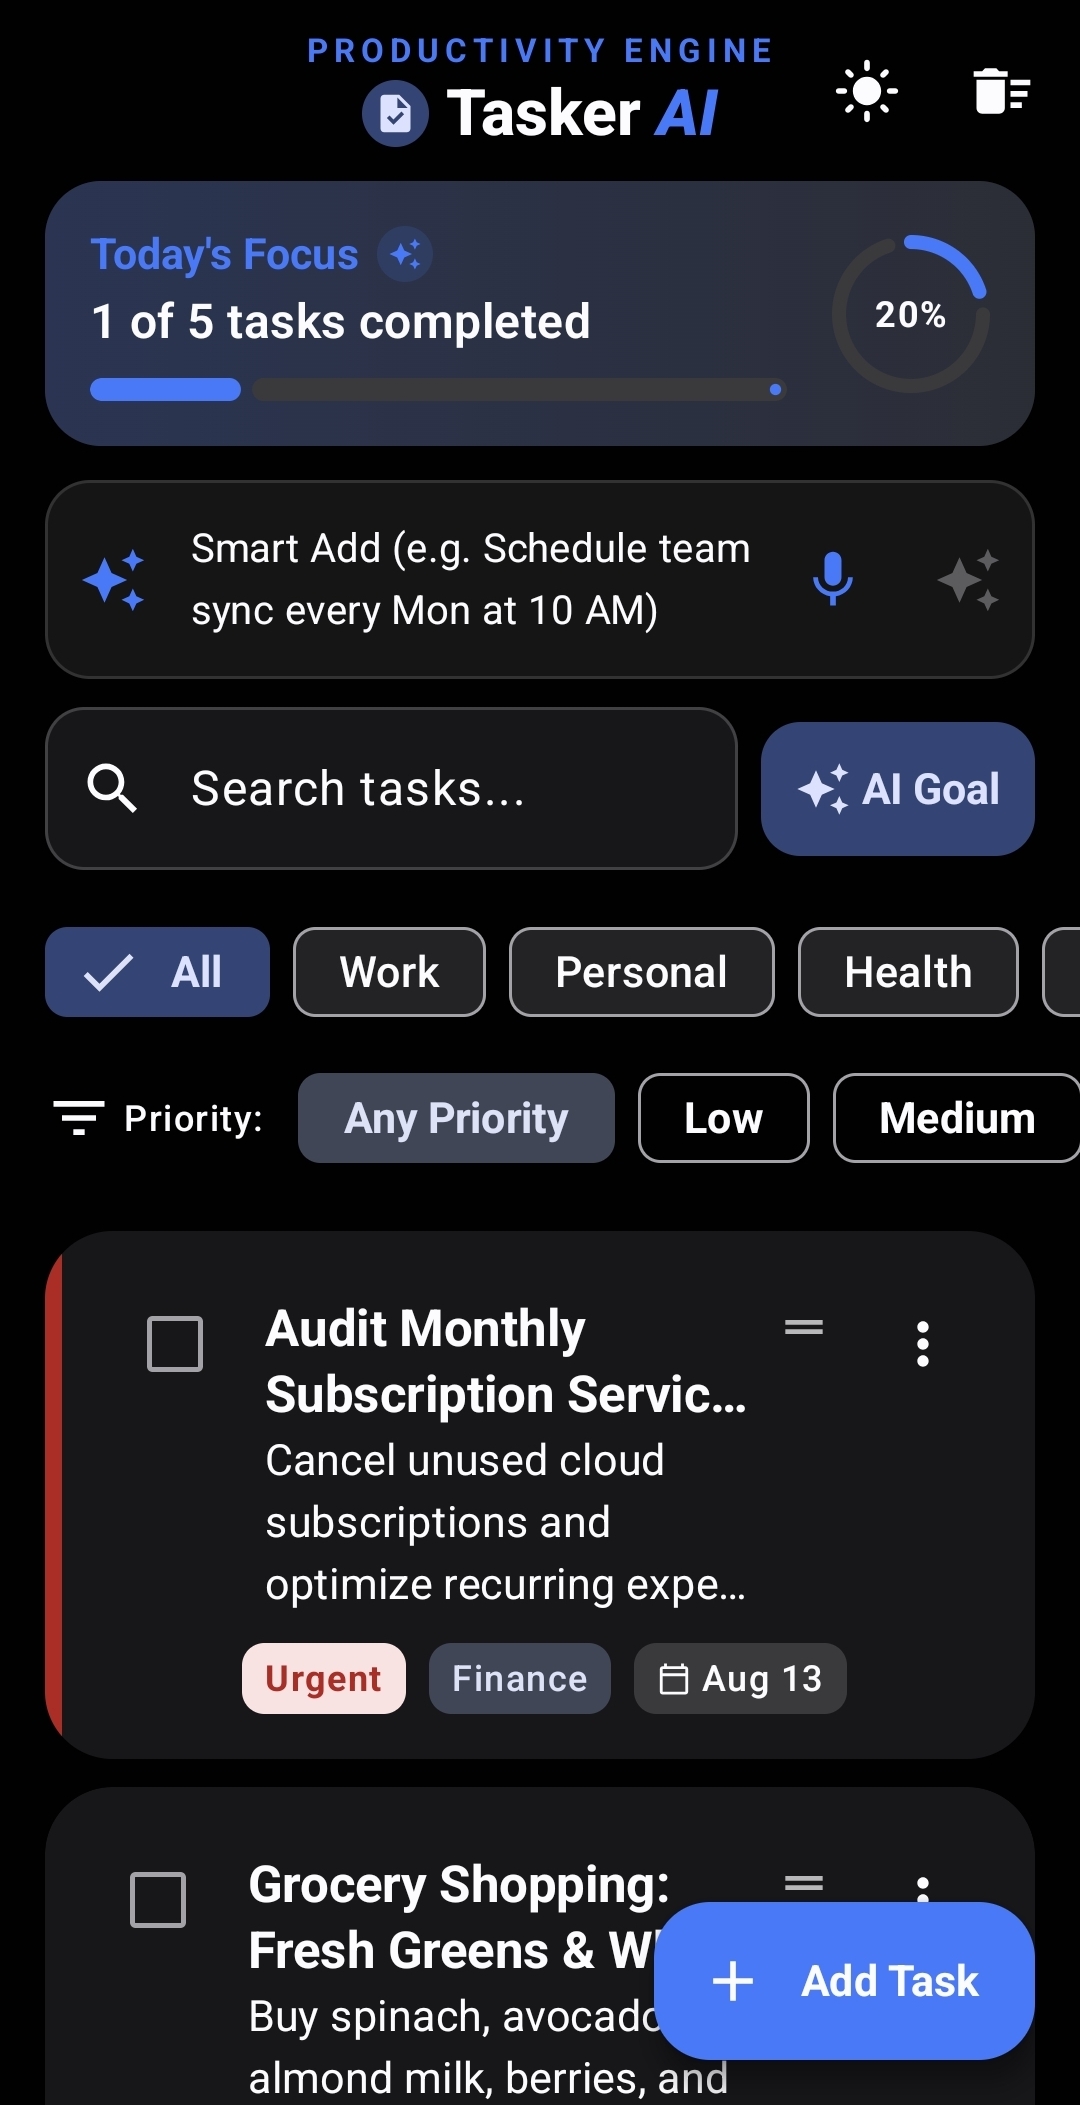1080x2105 pixels.
Task: Focus the Search tasks input field
Action: 391,788
